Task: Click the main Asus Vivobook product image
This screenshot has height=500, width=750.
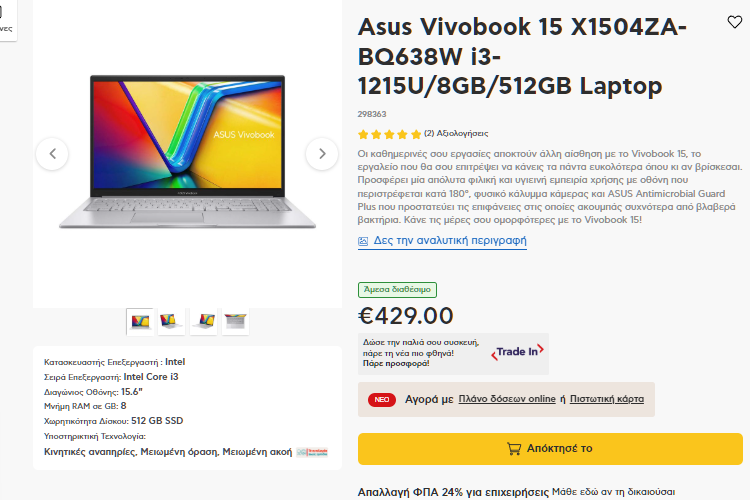Action: click(x=188, y=152)
